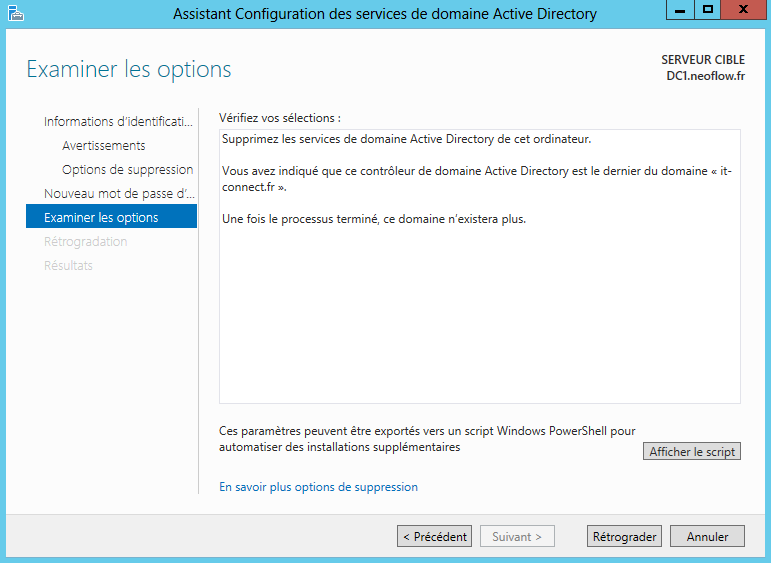Open Informations d'identification step
771x563 pixels.
[x=118, y=121]
